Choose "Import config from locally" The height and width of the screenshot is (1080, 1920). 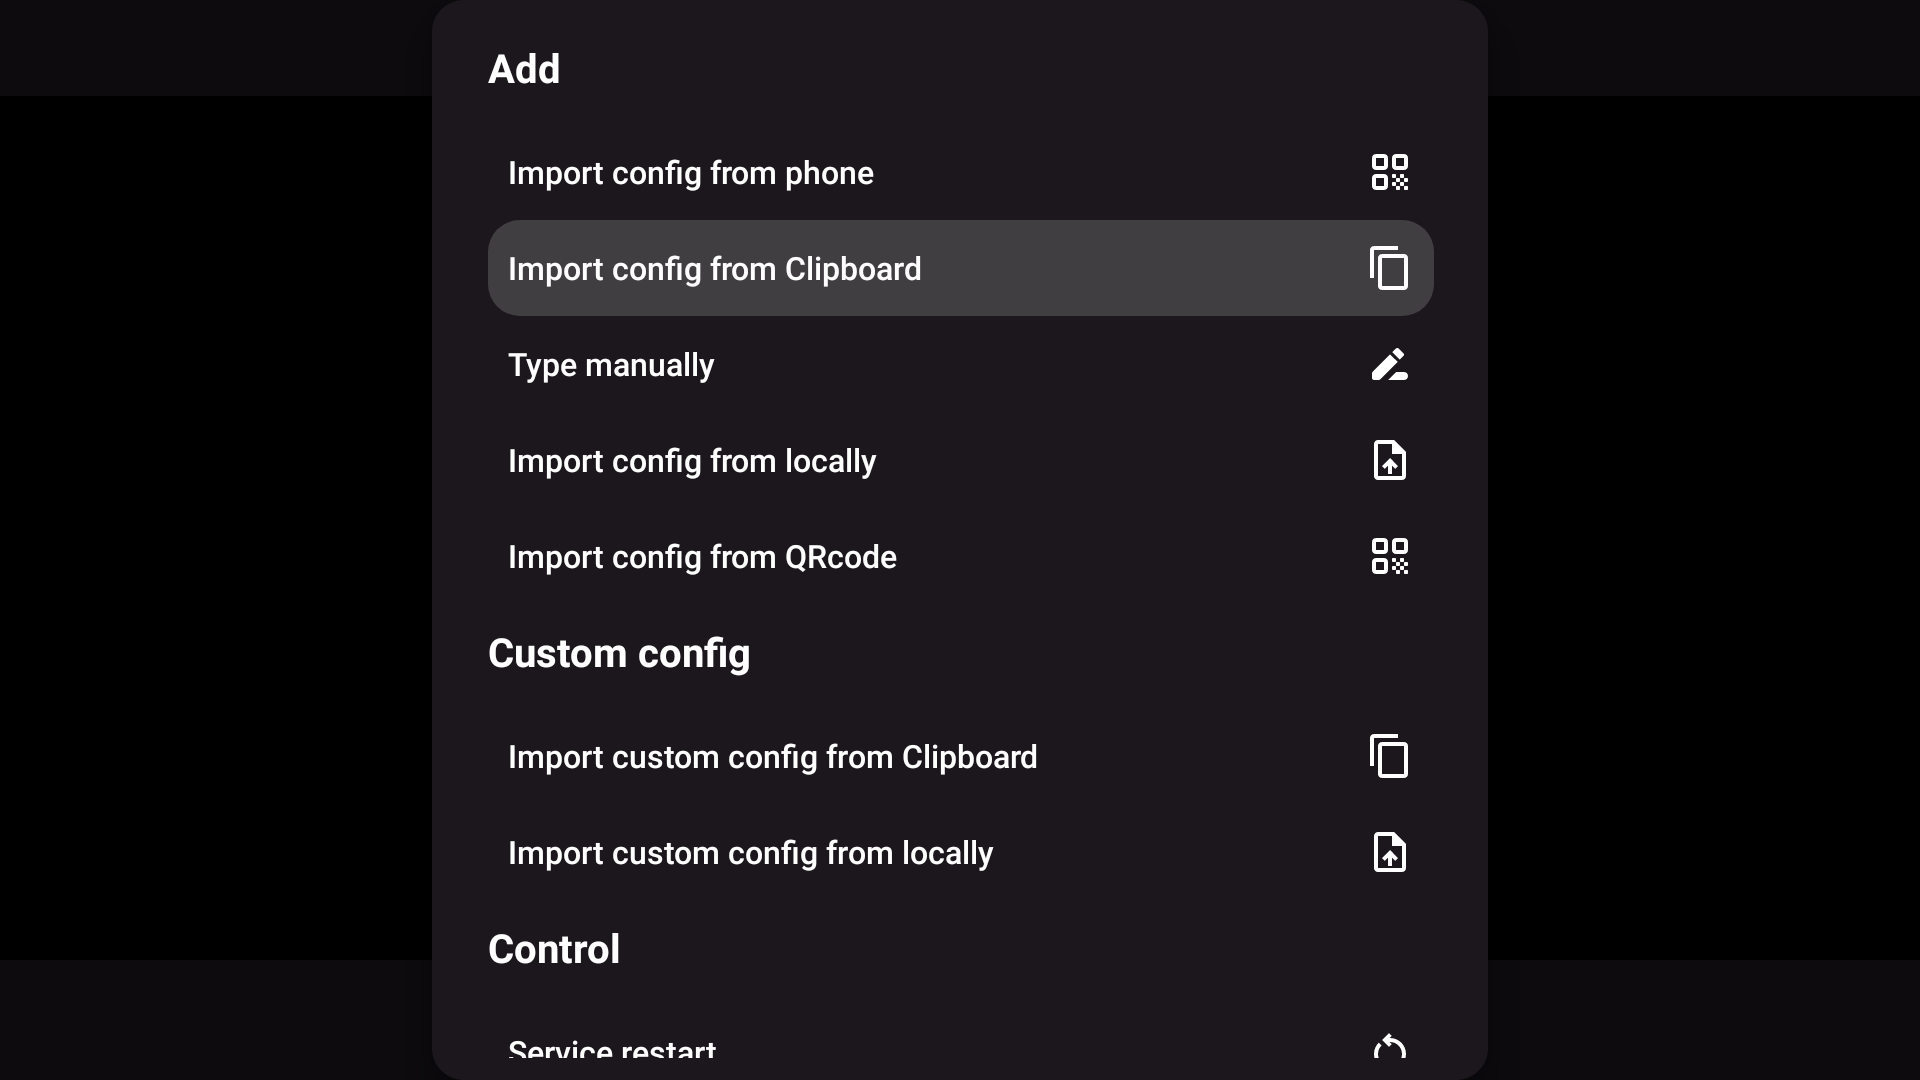tap(691, 461)
